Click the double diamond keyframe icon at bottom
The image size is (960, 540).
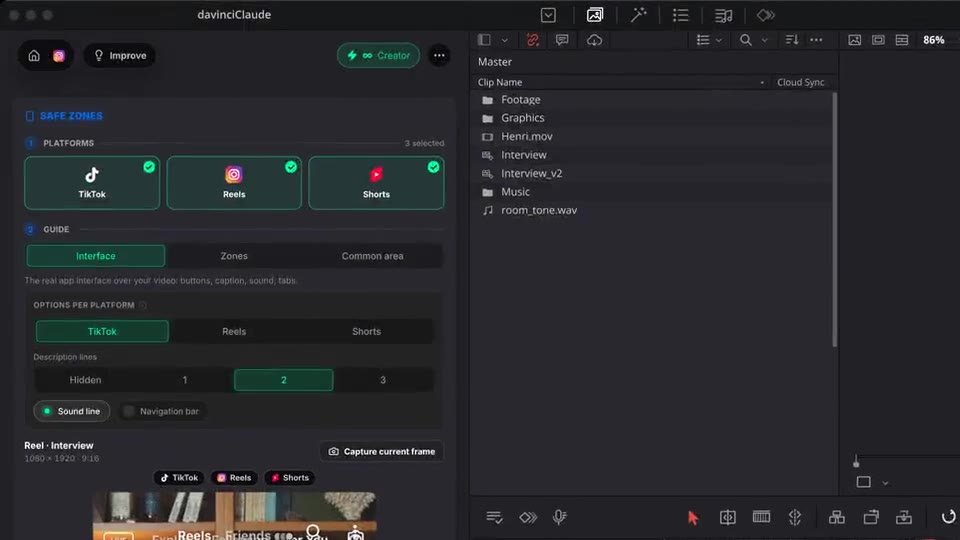[528, 517]
